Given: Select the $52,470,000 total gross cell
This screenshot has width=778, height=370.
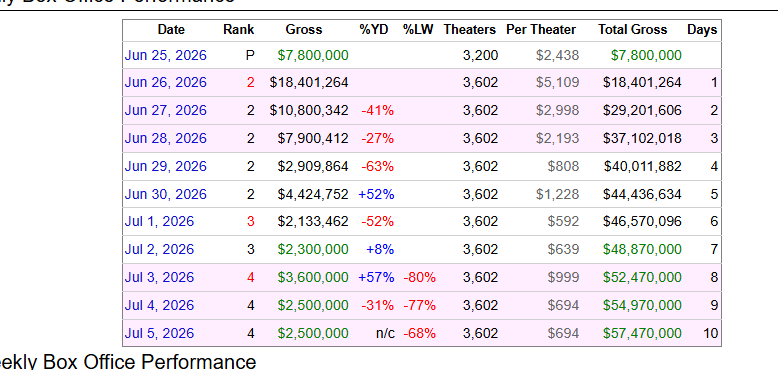Looking at the screenshot, I should [x=642, y=277].
